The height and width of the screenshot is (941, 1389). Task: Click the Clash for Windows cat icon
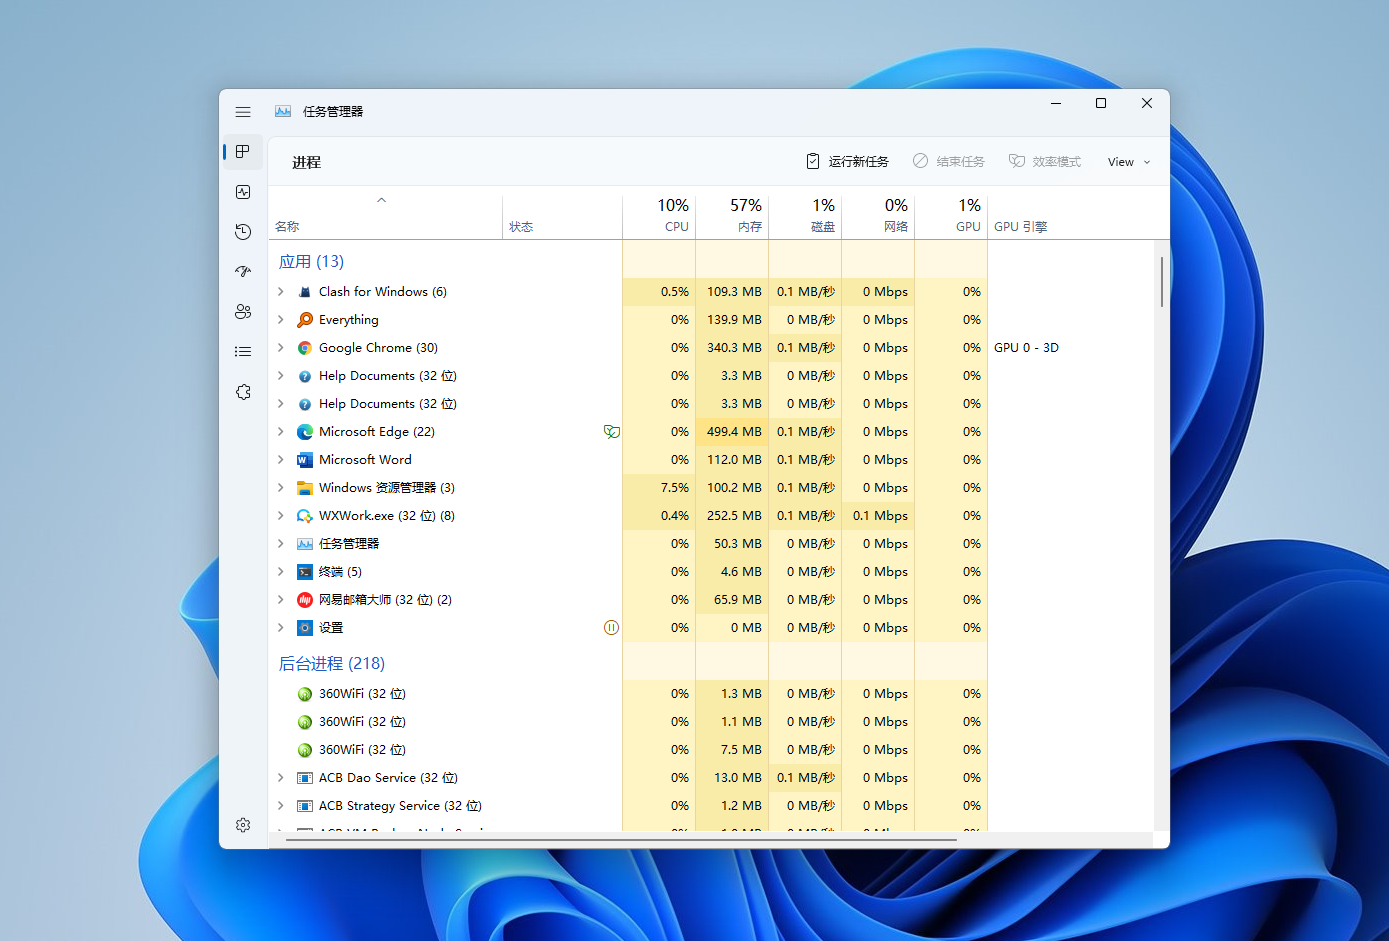[x=305, y=292]
